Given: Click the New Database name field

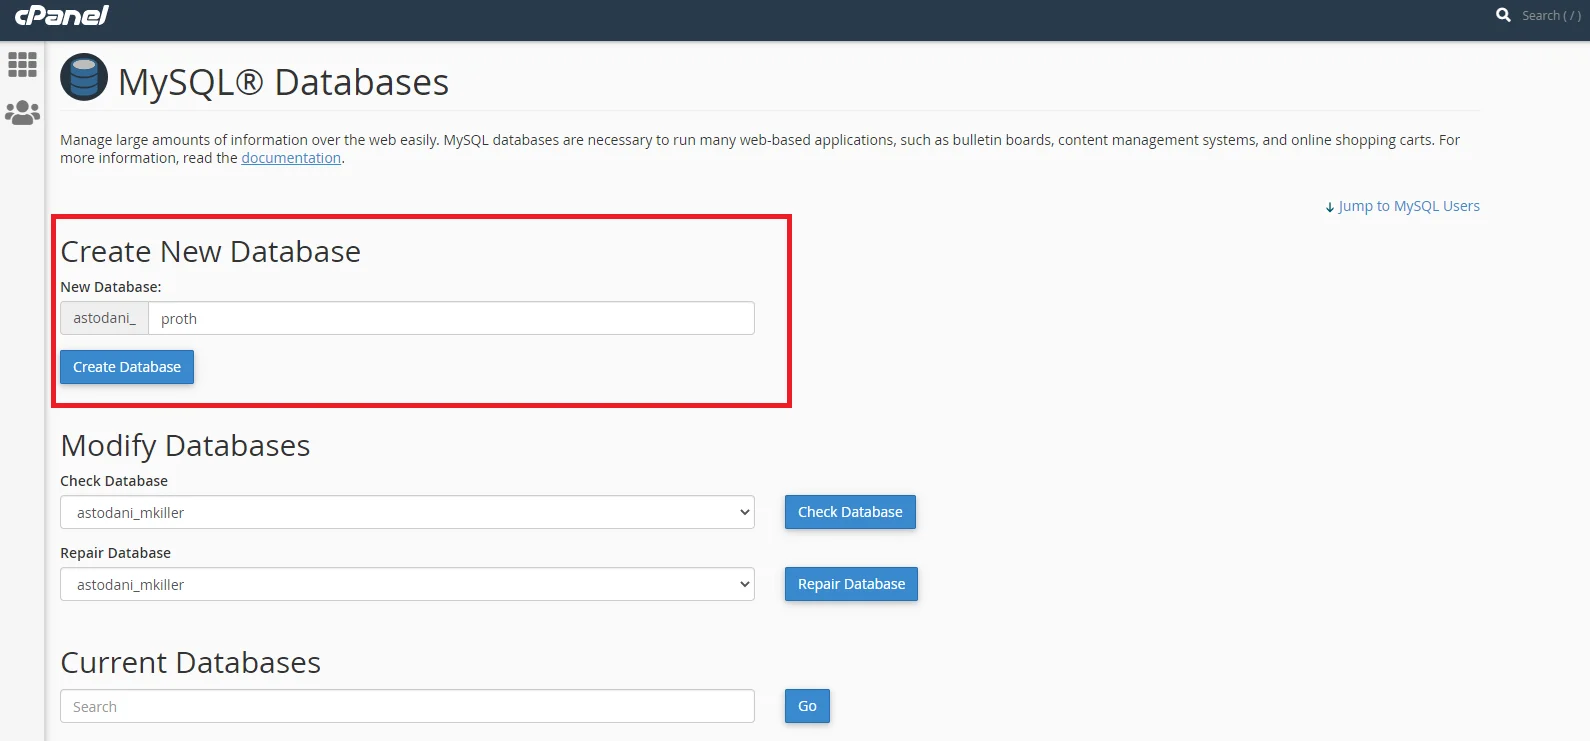Looking at the screenshot, I should click(x=451, y=319).
